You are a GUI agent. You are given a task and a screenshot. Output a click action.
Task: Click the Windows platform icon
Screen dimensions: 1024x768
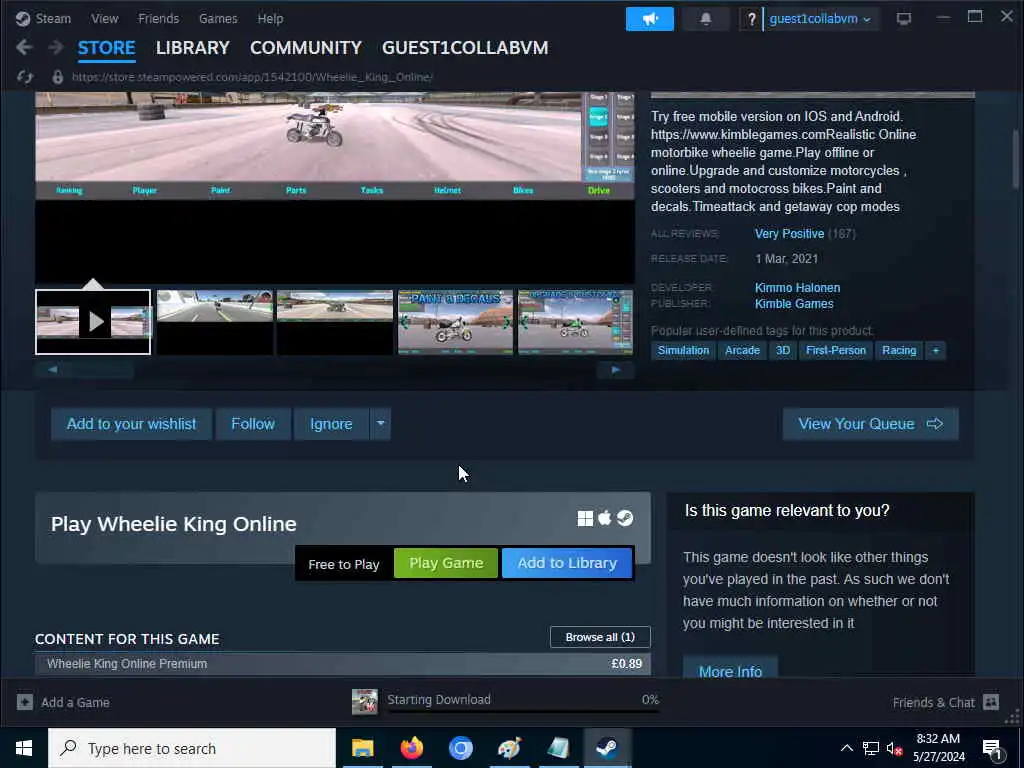[x=585, y=518]
